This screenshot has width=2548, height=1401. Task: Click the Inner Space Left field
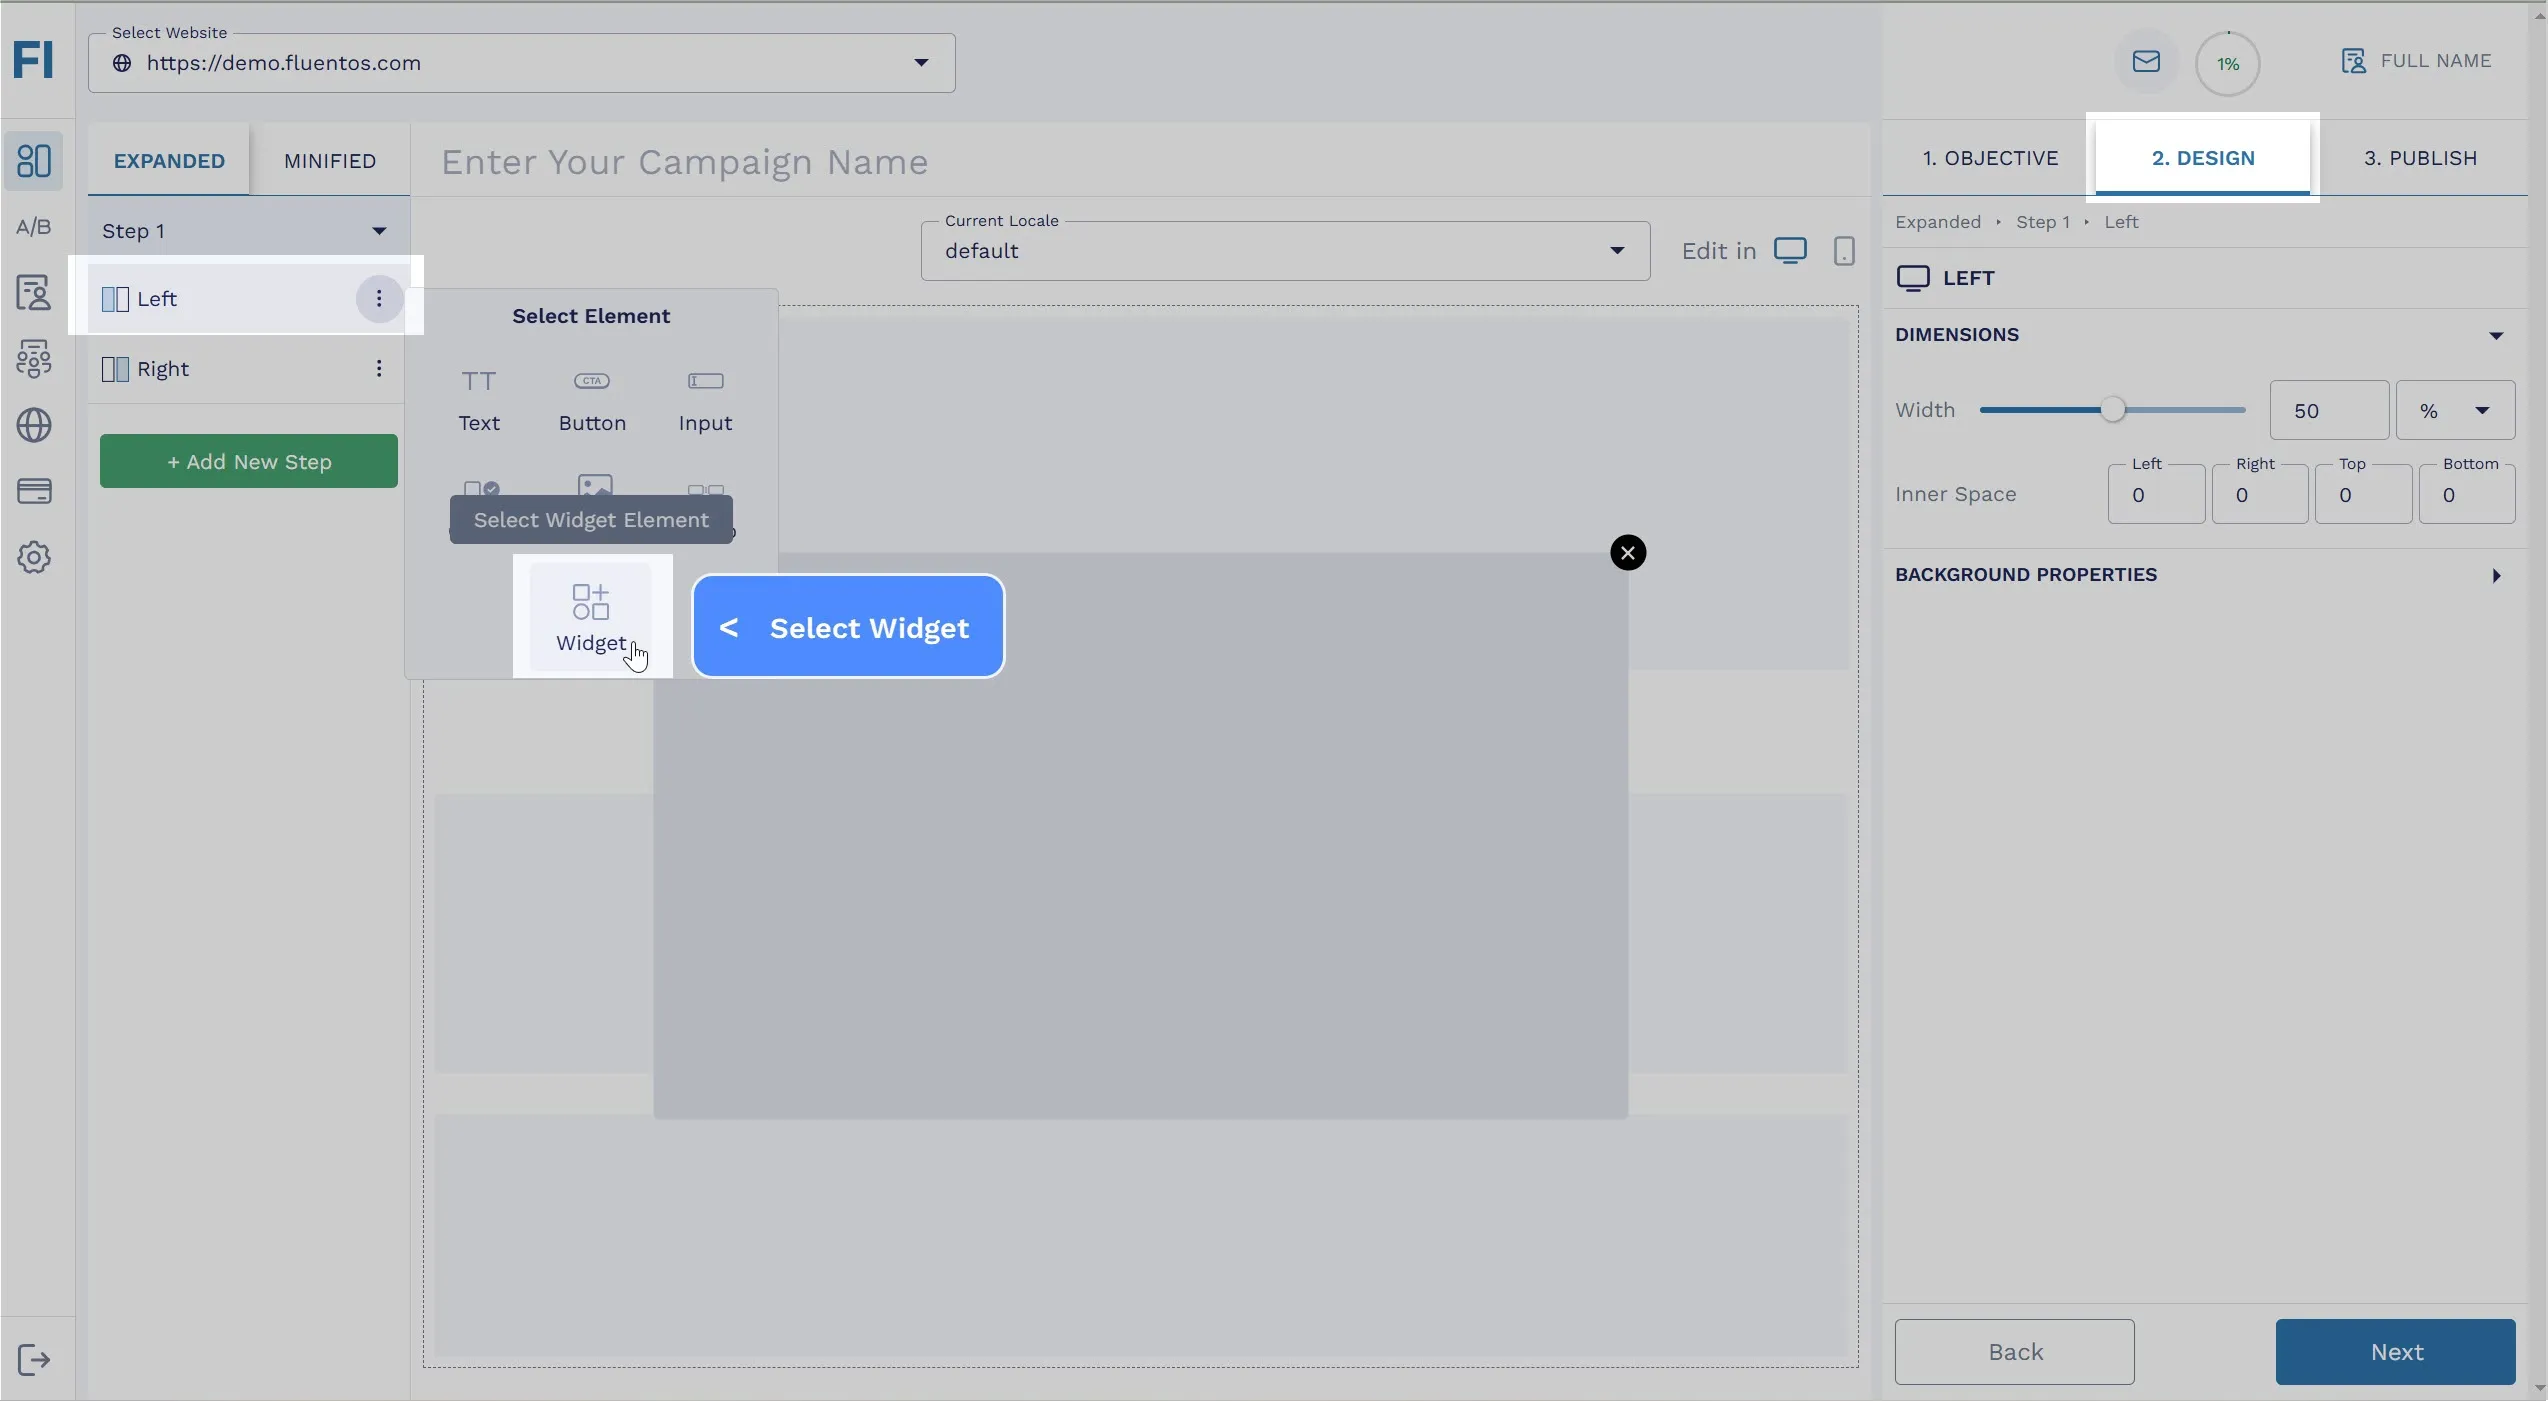[2156, 495]
